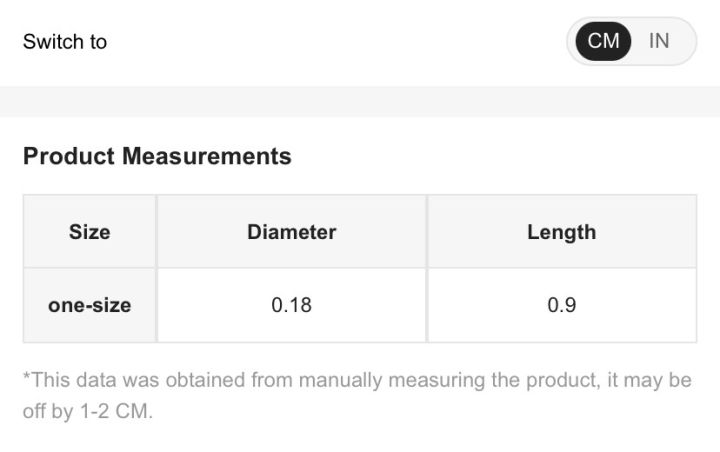720x452 pixels.
Task: Click the one-size row label
Action: tap(89, 305)
